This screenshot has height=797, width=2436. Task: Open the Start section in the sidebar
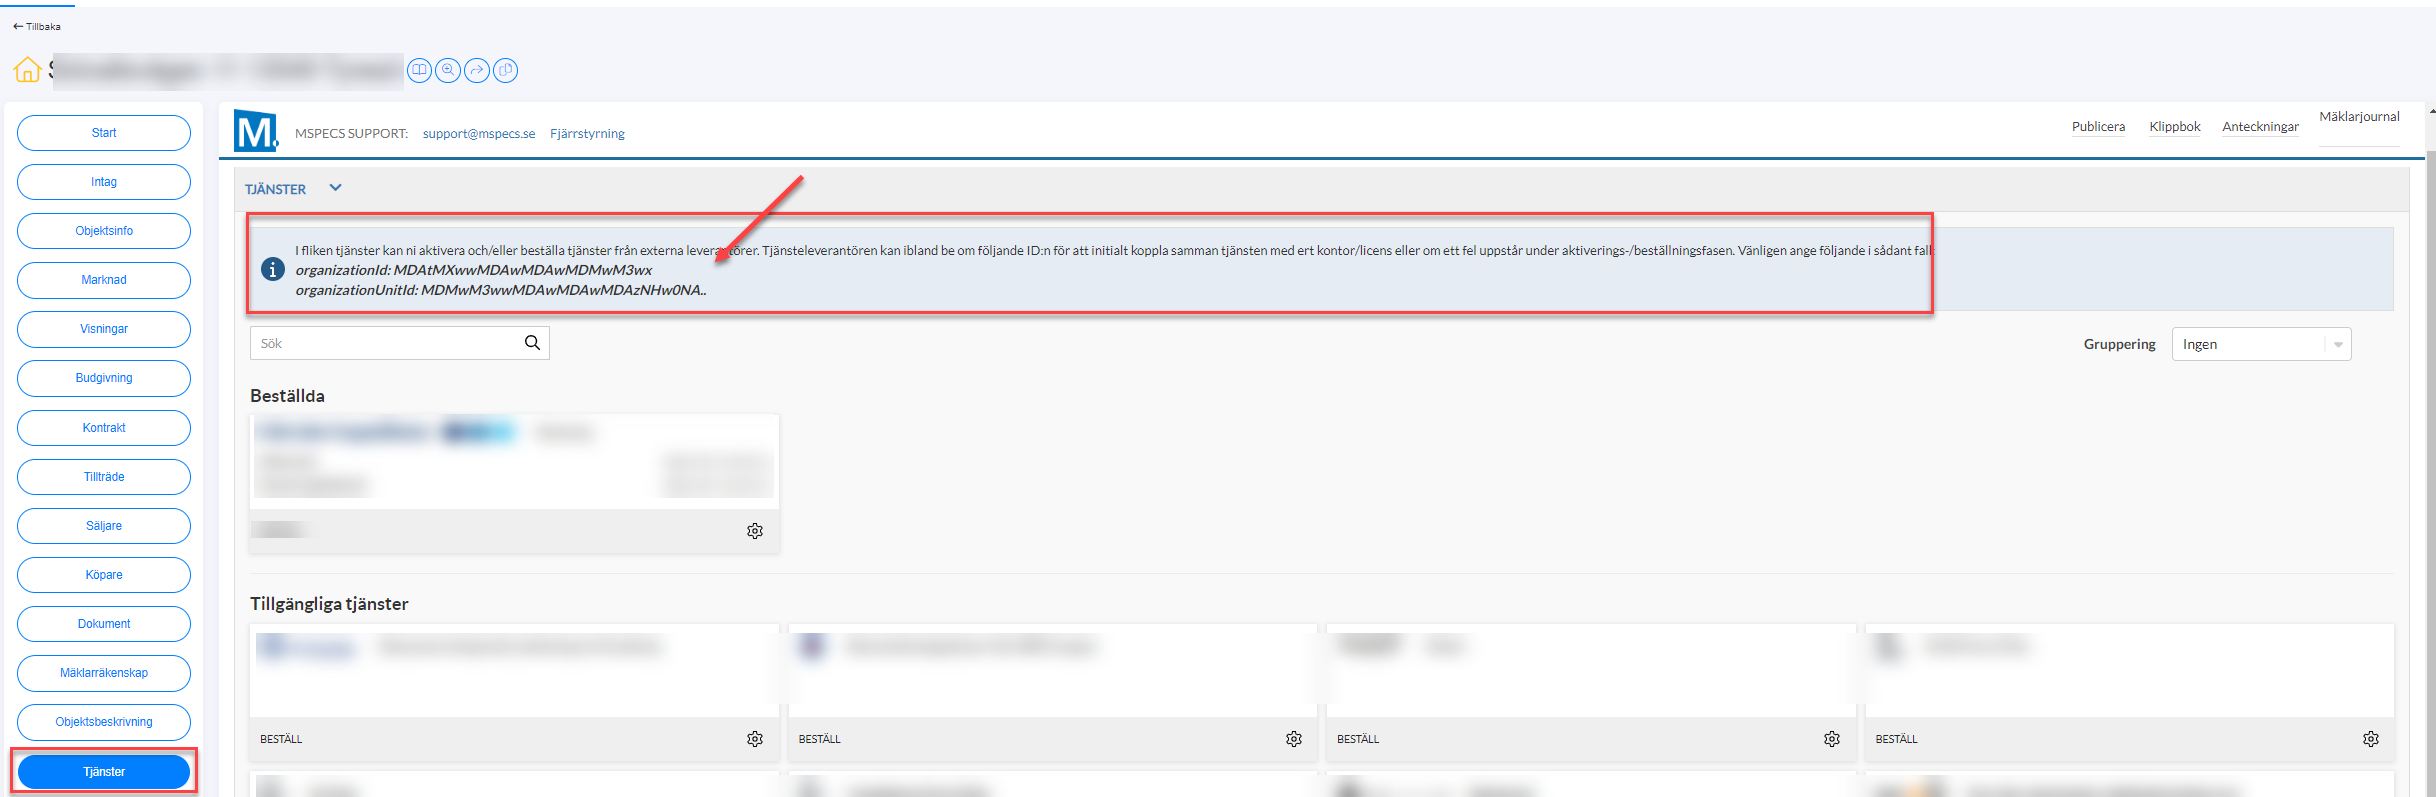pyautogui.click(x=104, y=133)
